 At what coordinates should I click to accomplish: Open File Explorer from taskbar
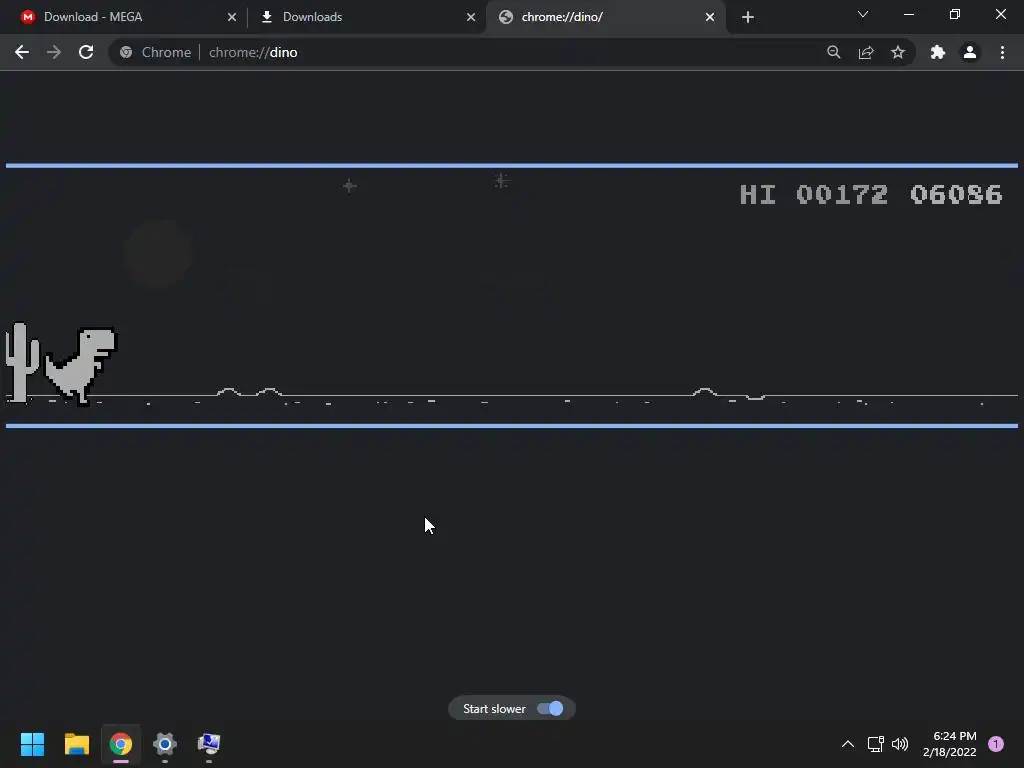coord(76,744)
